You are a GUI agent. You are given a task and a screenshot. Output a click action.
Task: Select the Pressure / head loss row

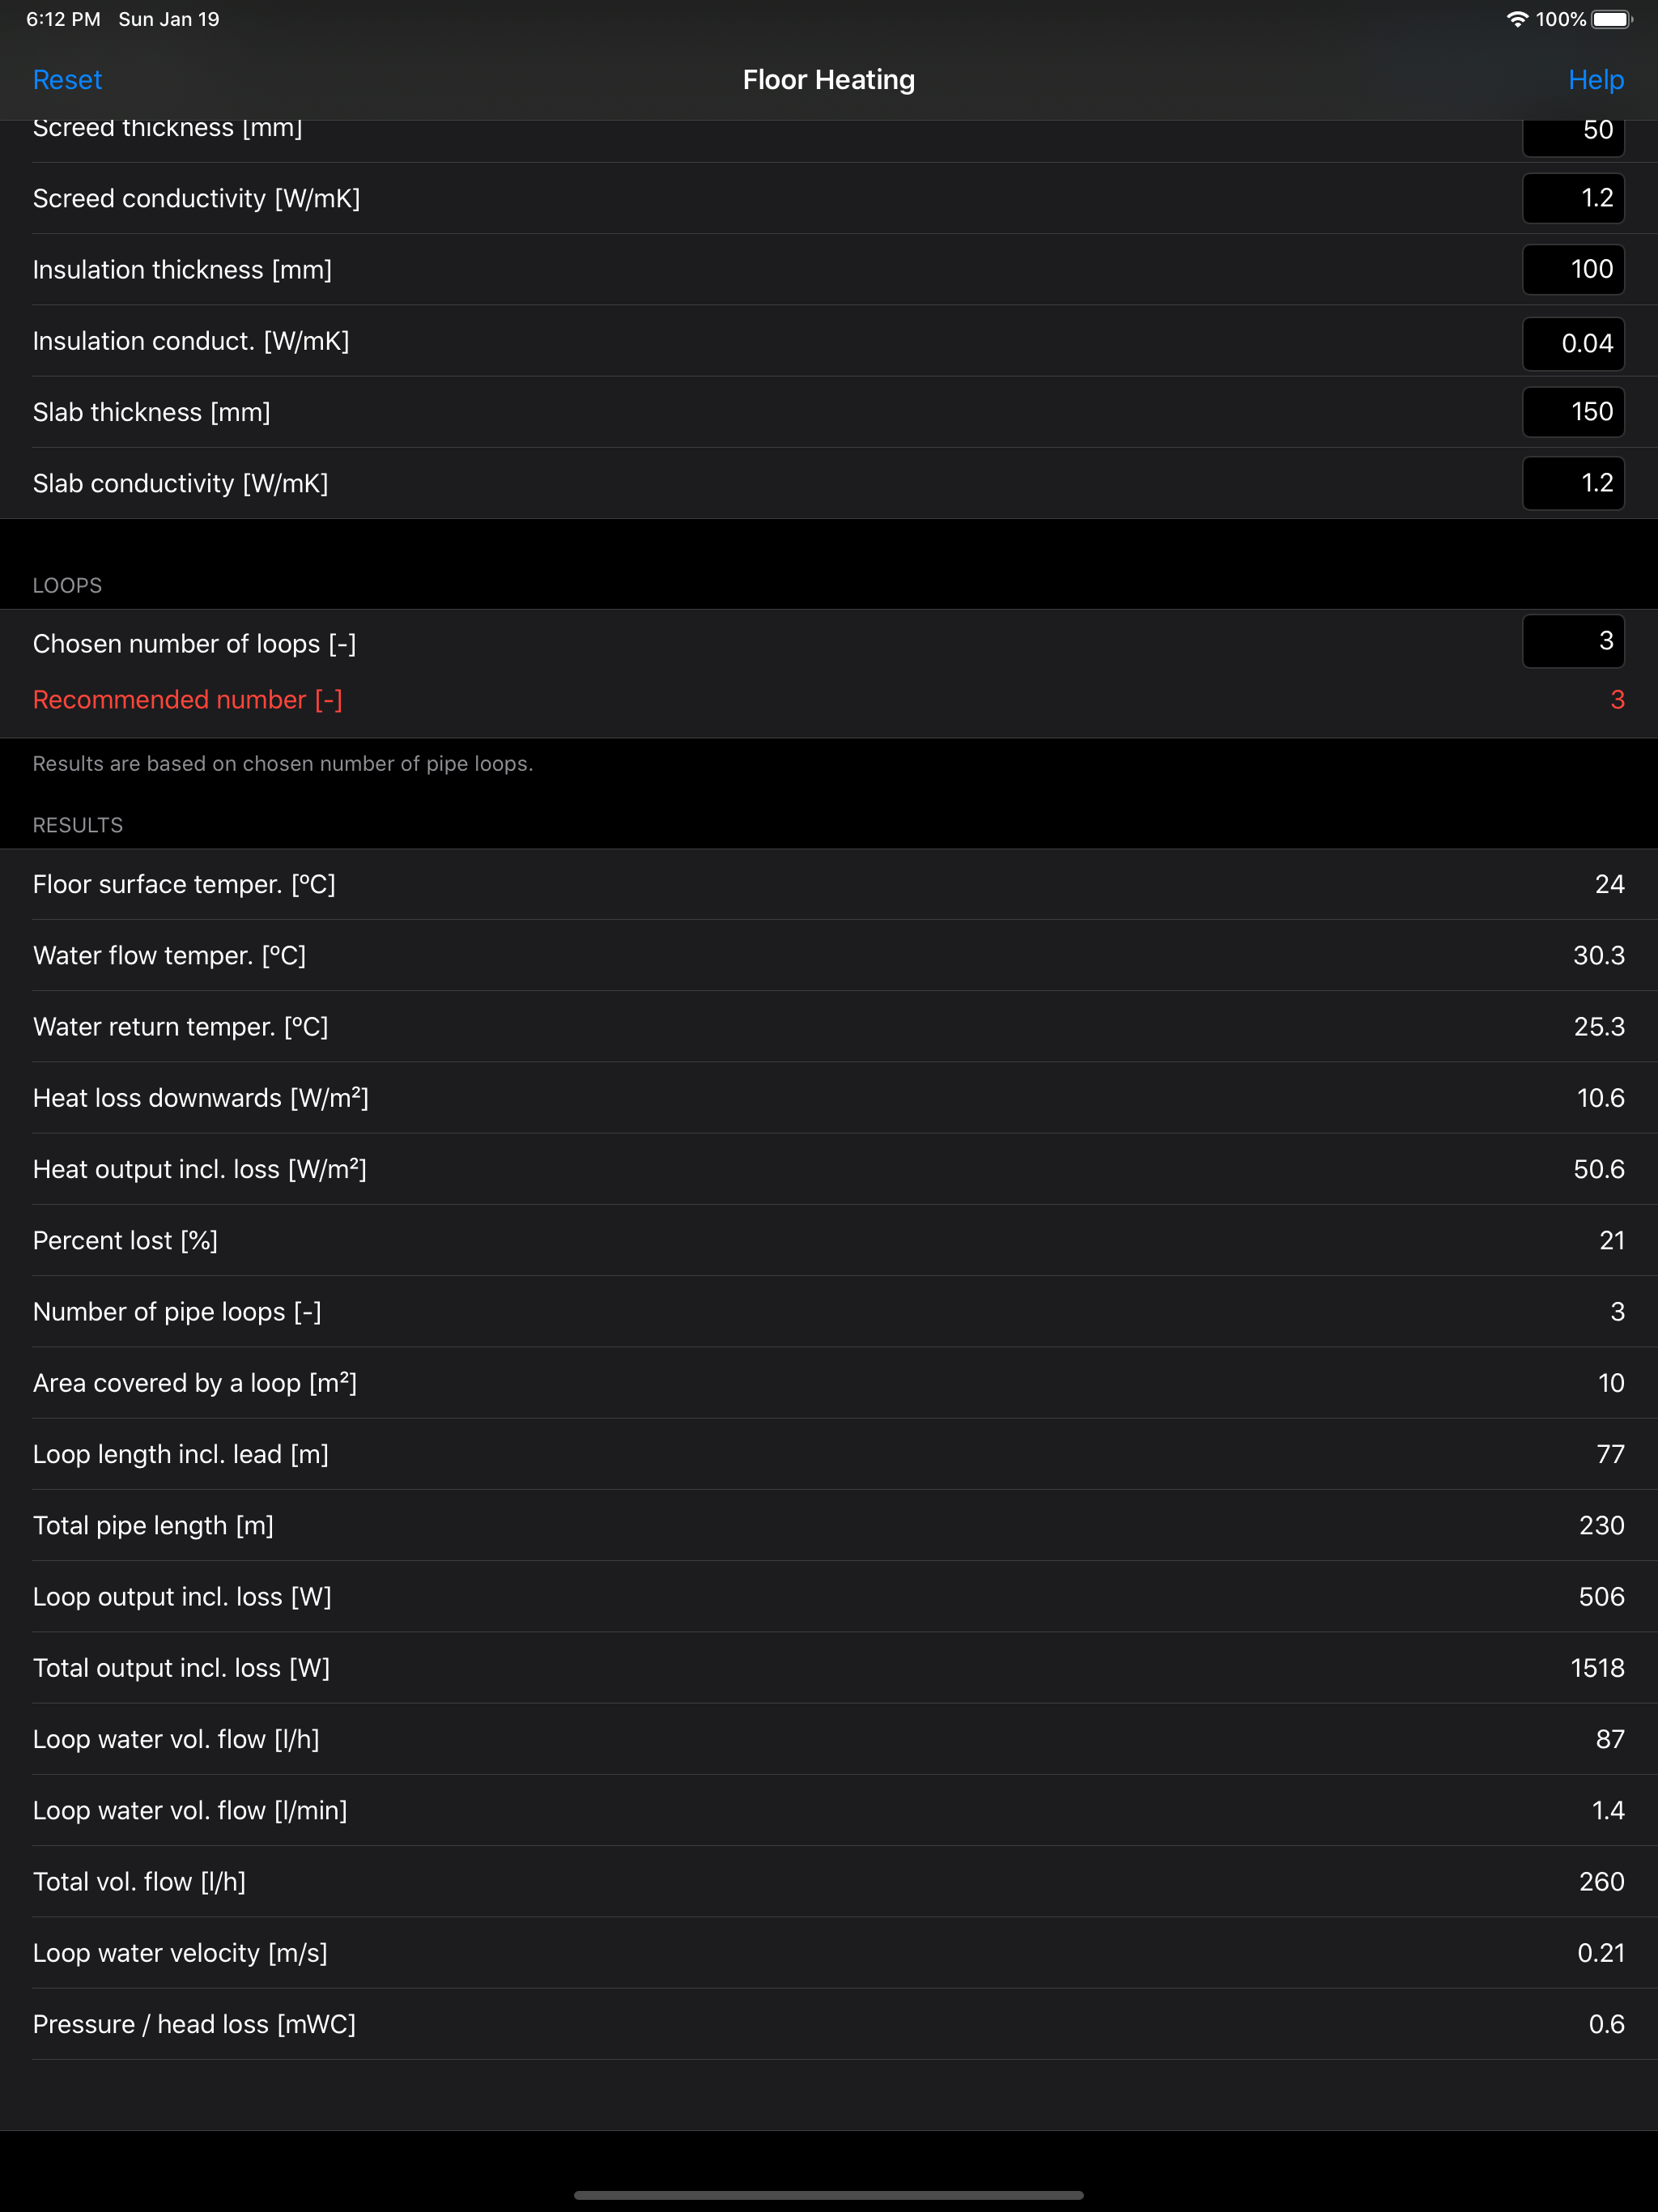(828, 2024)
